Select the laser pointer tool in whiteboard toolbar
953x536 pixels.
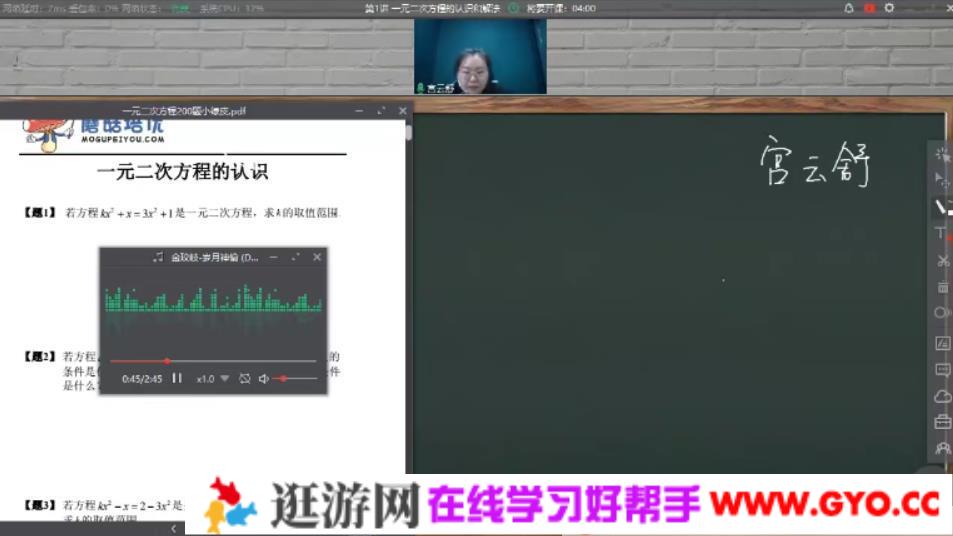tap(942, 154)
